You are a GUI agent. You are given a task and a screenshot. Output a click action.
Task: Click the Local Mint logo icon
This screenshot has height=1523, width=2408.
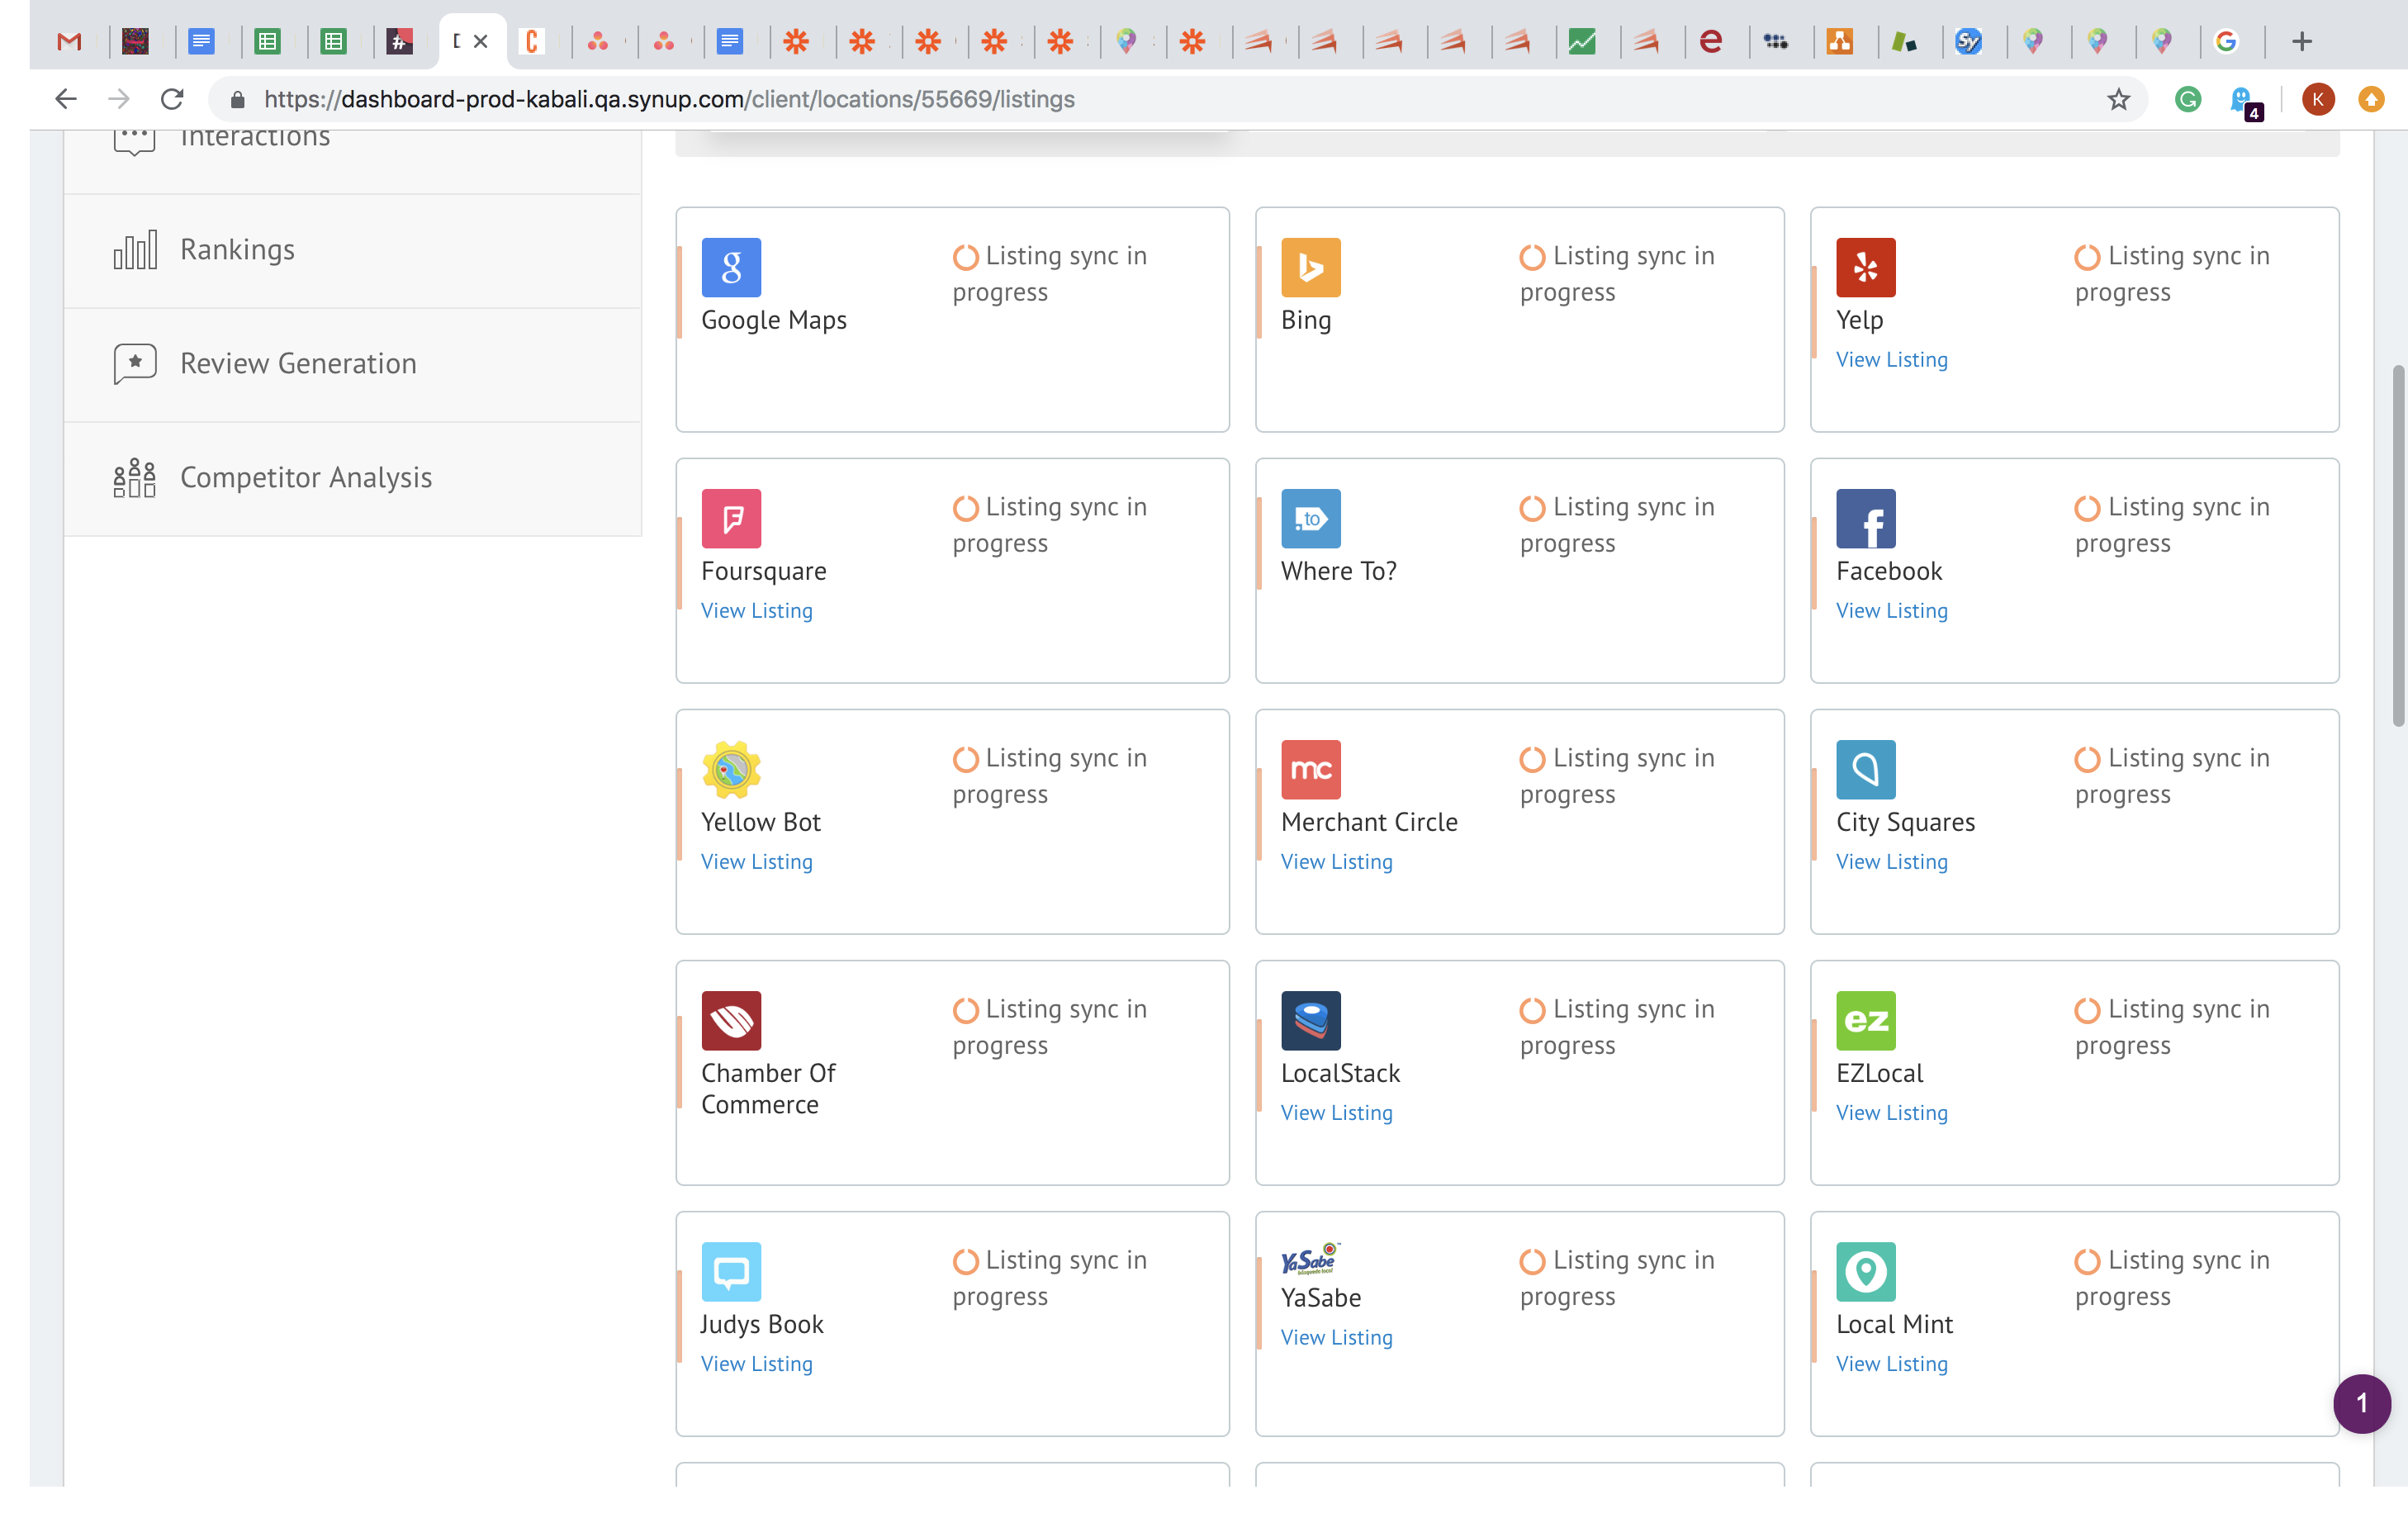[x=1865, y=1271]
